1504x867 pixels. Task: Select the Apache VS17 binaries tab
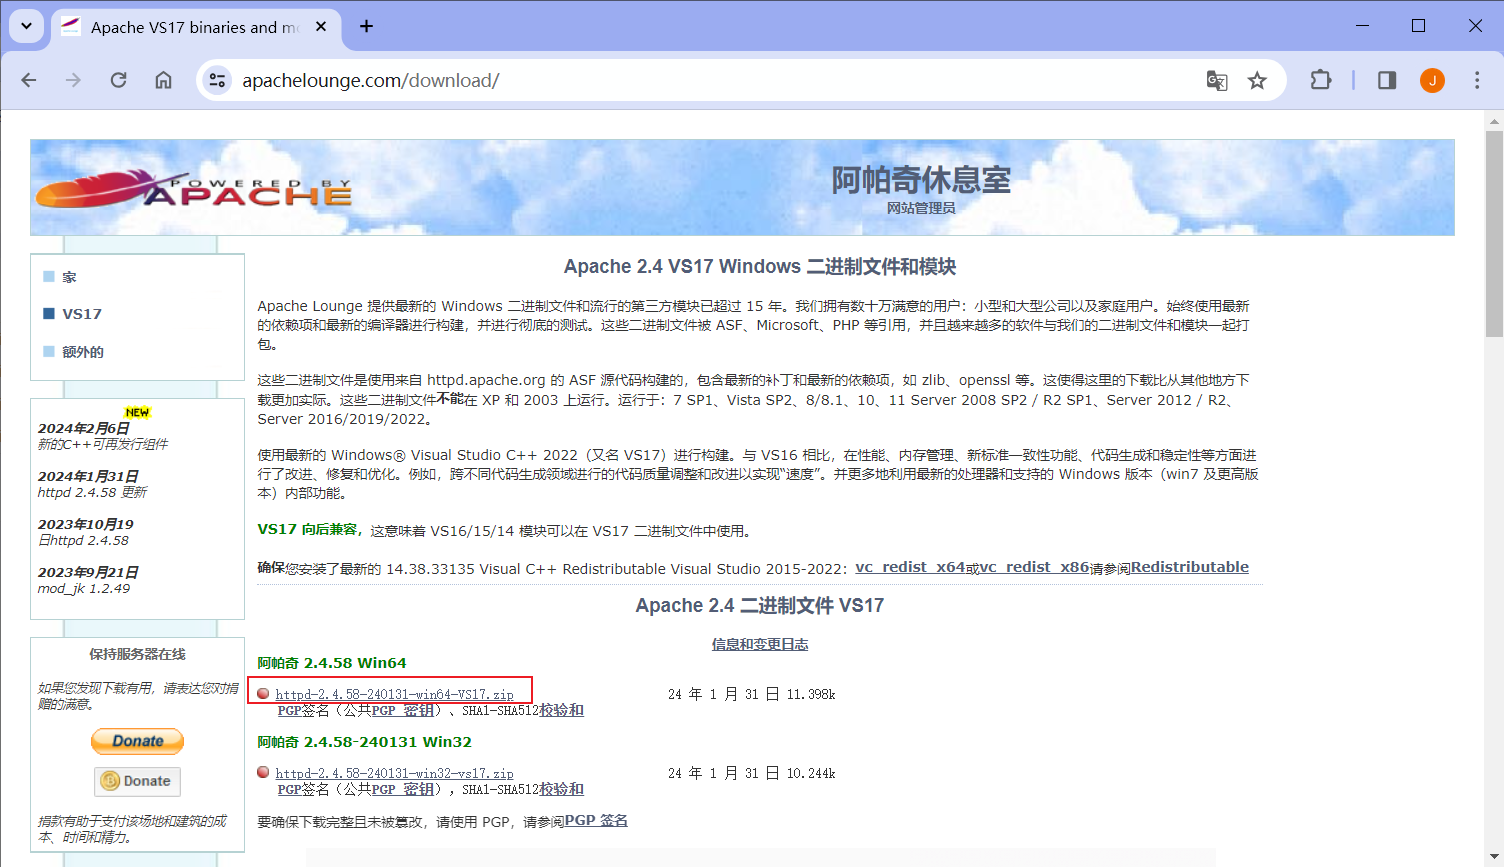tap(195, 27)
